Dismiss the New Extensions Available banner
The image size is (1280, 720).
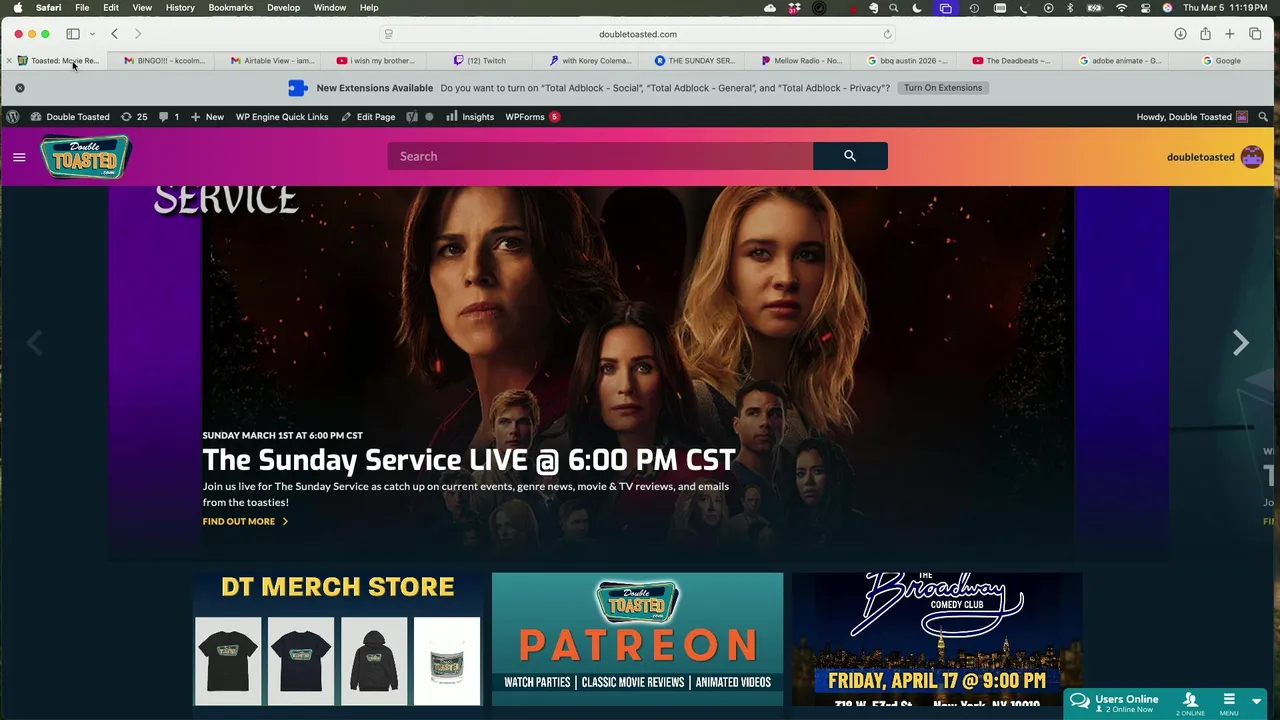click(19, 88)
